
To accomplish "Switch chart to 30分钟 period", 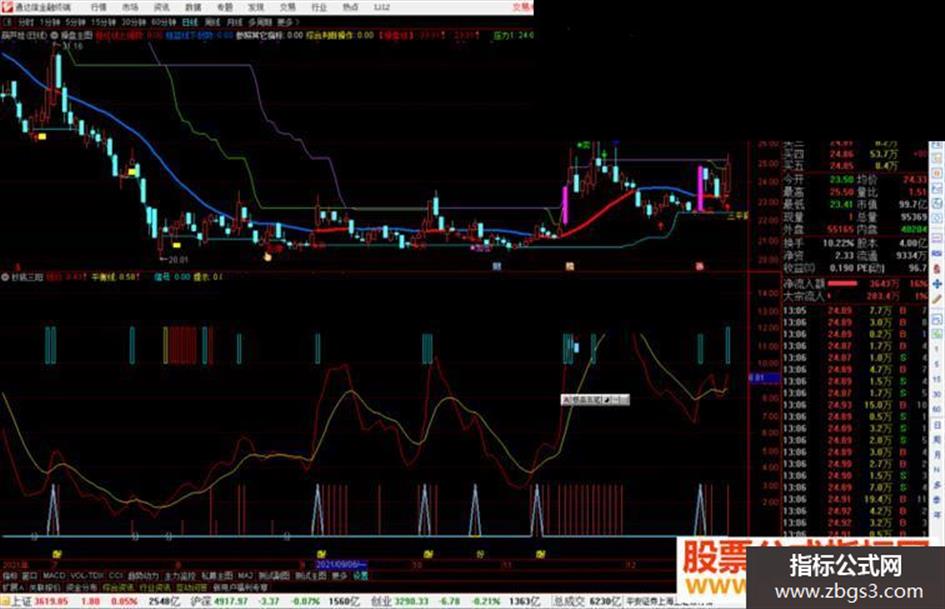I will (x=134, y=22).
